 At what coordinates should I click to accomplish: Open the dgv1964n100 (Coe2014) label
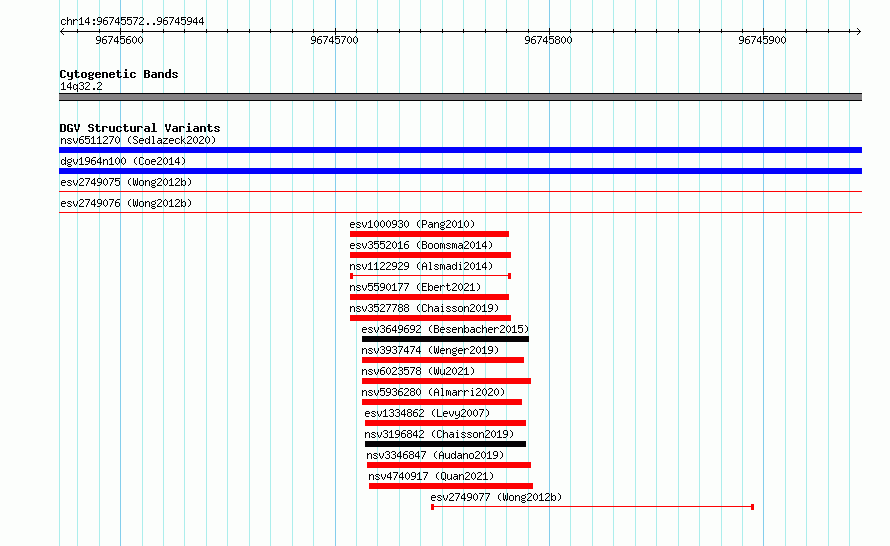click(x=123, y=161)
